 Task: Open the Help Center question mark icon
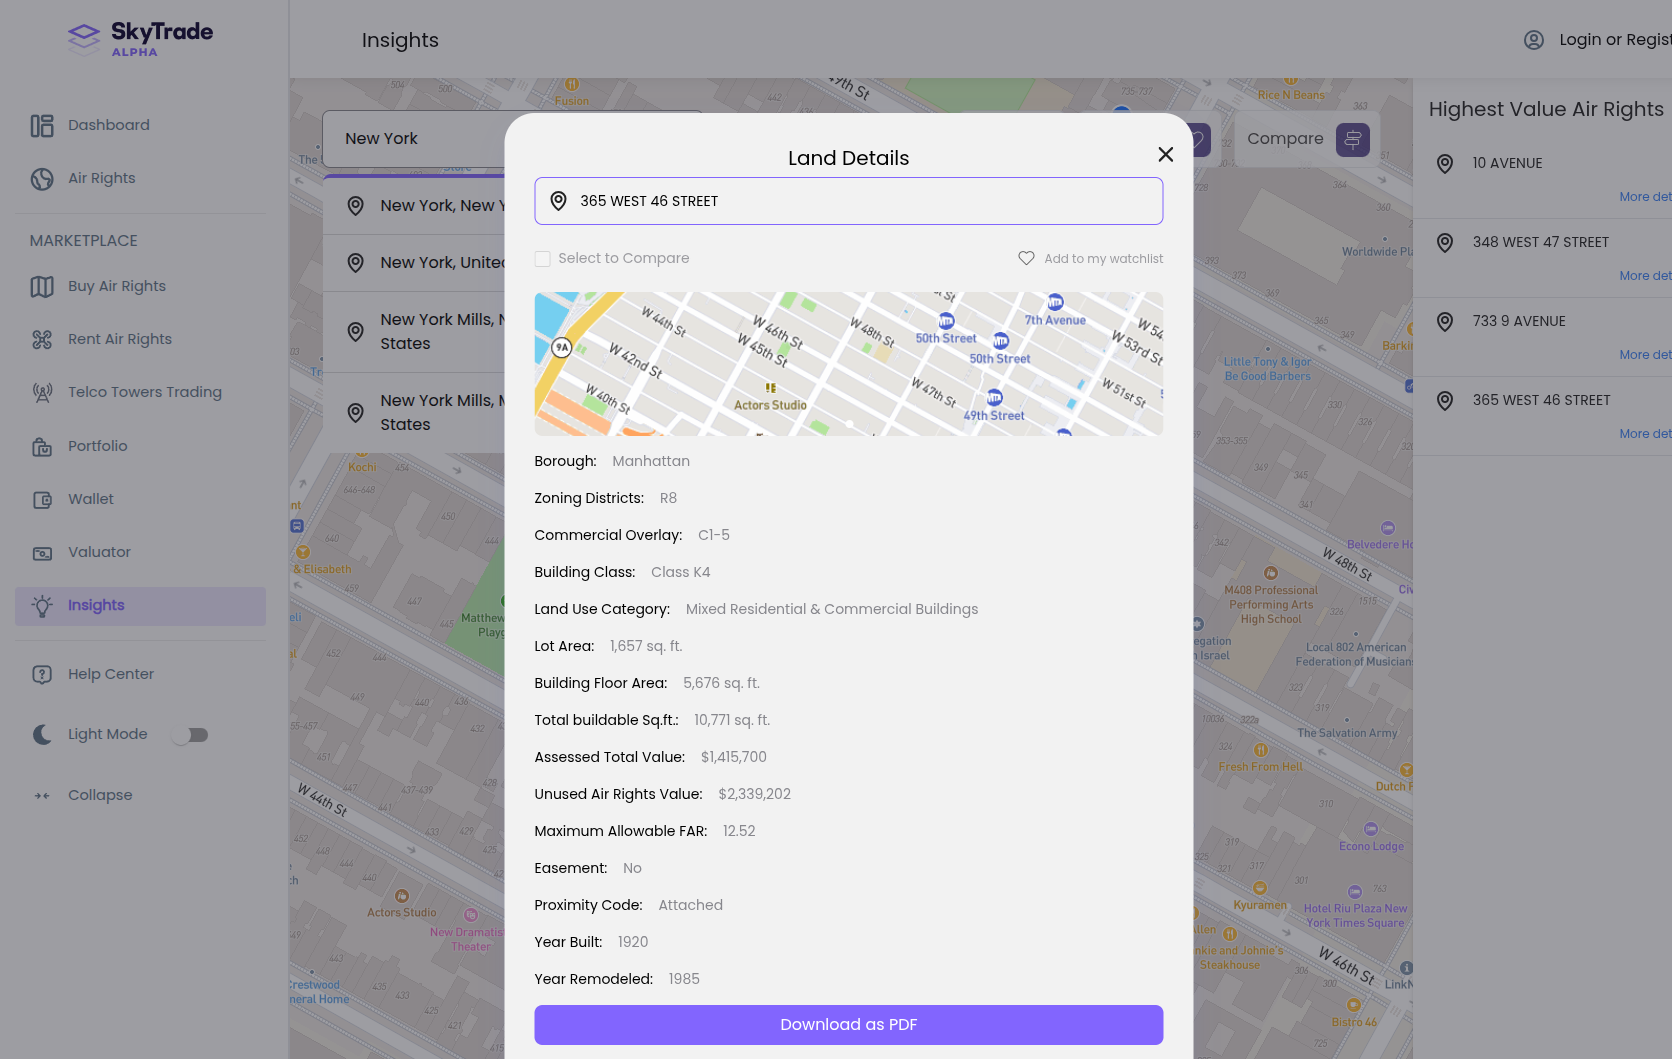[x=41, y=674]
